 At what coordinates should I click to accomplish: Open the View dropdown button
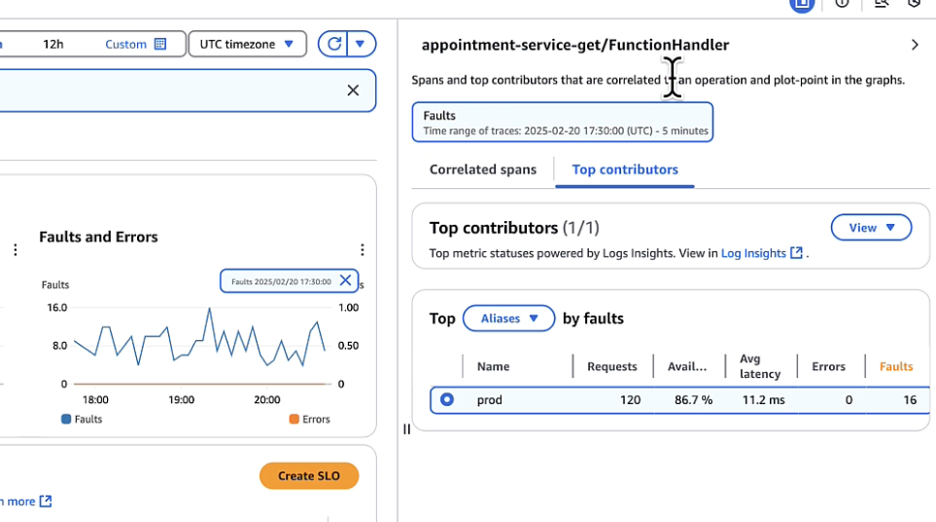tap(871, 228)
